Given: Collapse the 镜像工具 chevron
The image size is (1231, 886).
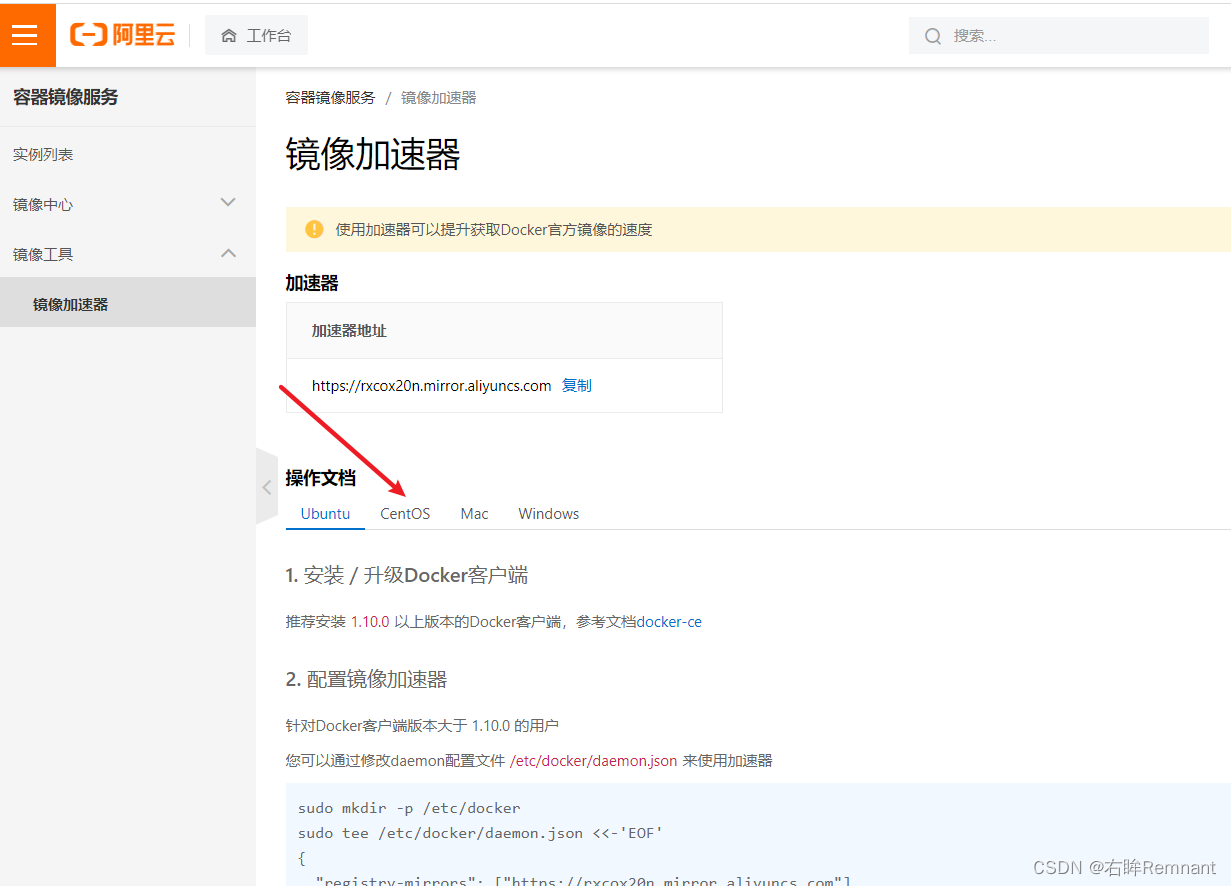Looking at the screenshot, I should pos(228,253).
